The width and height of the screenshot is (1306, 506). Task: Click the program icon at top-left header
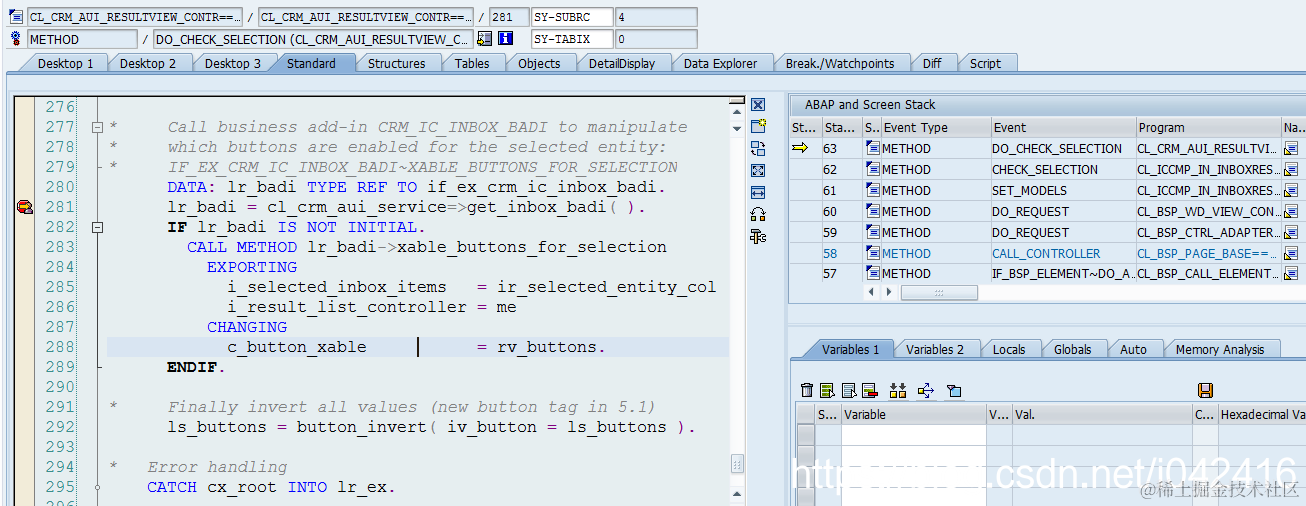pyautogui.click(x=15, y=17)
